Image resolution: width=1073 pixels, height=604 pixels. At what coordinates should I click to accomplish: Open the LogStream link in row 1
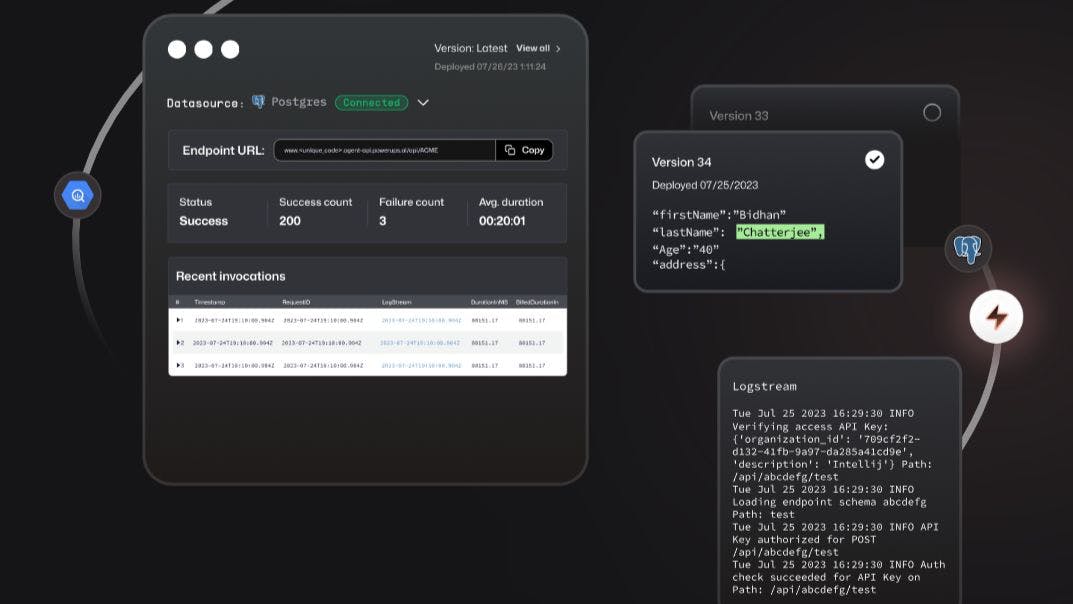(x=421, y=320)
